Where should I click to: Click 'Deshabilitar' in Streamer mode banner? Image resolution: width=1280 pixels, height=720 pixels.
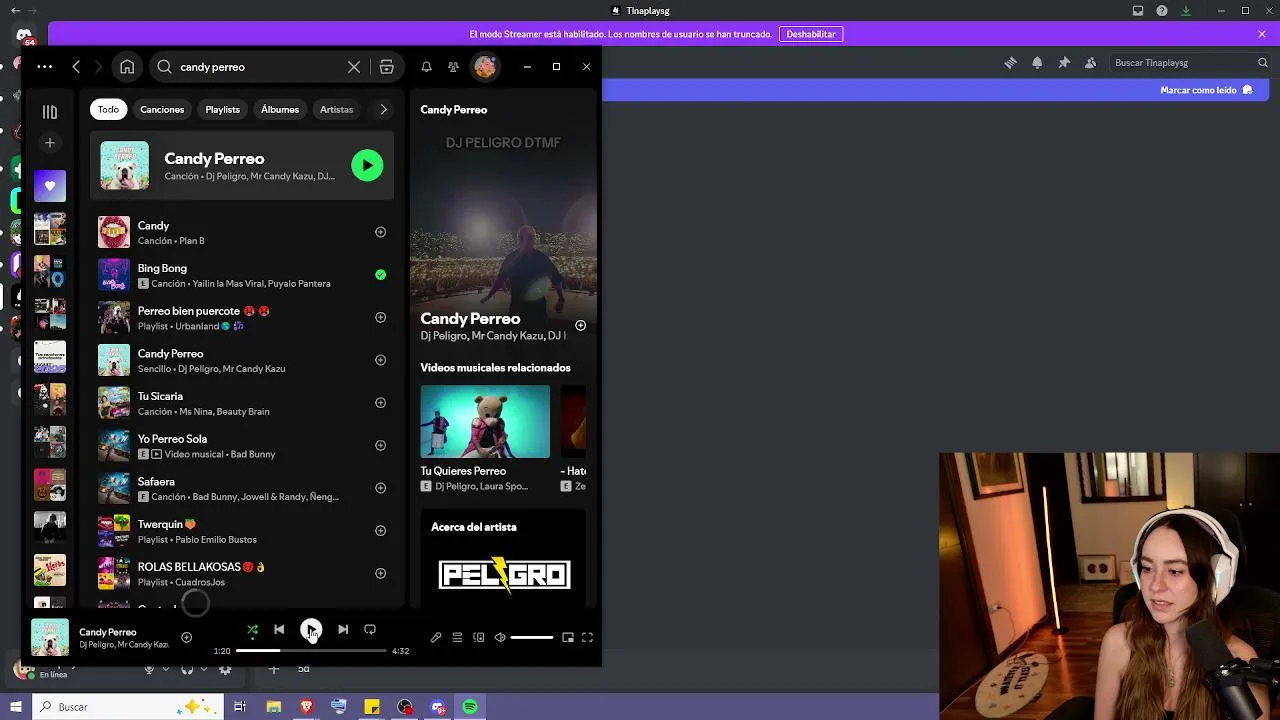[x=810, y=34]
